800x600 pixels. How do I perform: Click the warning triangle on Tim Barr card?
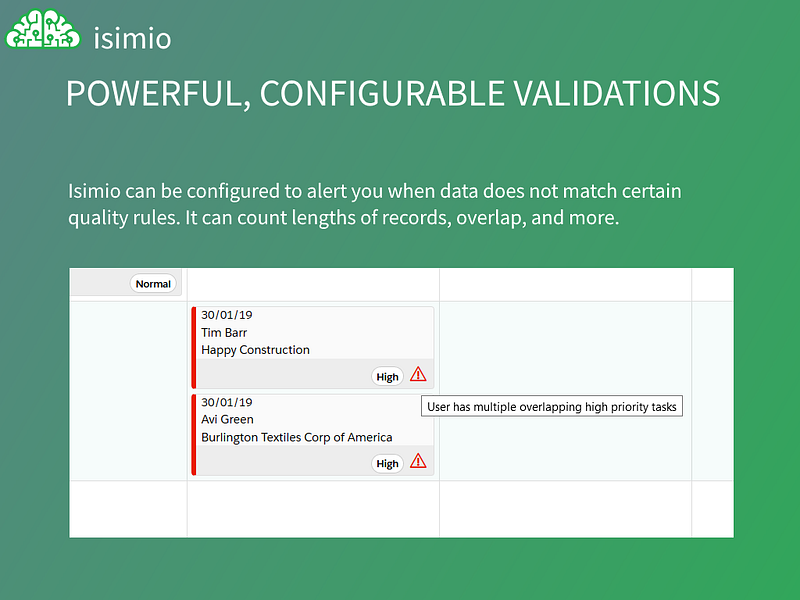click(418, 374)
